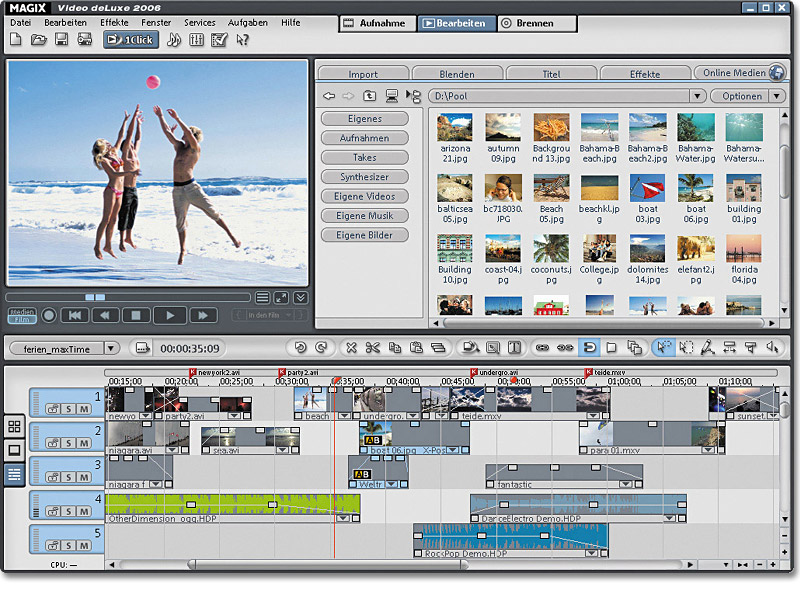Solo track 1 with the S button
800x600 pixels.
pos(69,409)
